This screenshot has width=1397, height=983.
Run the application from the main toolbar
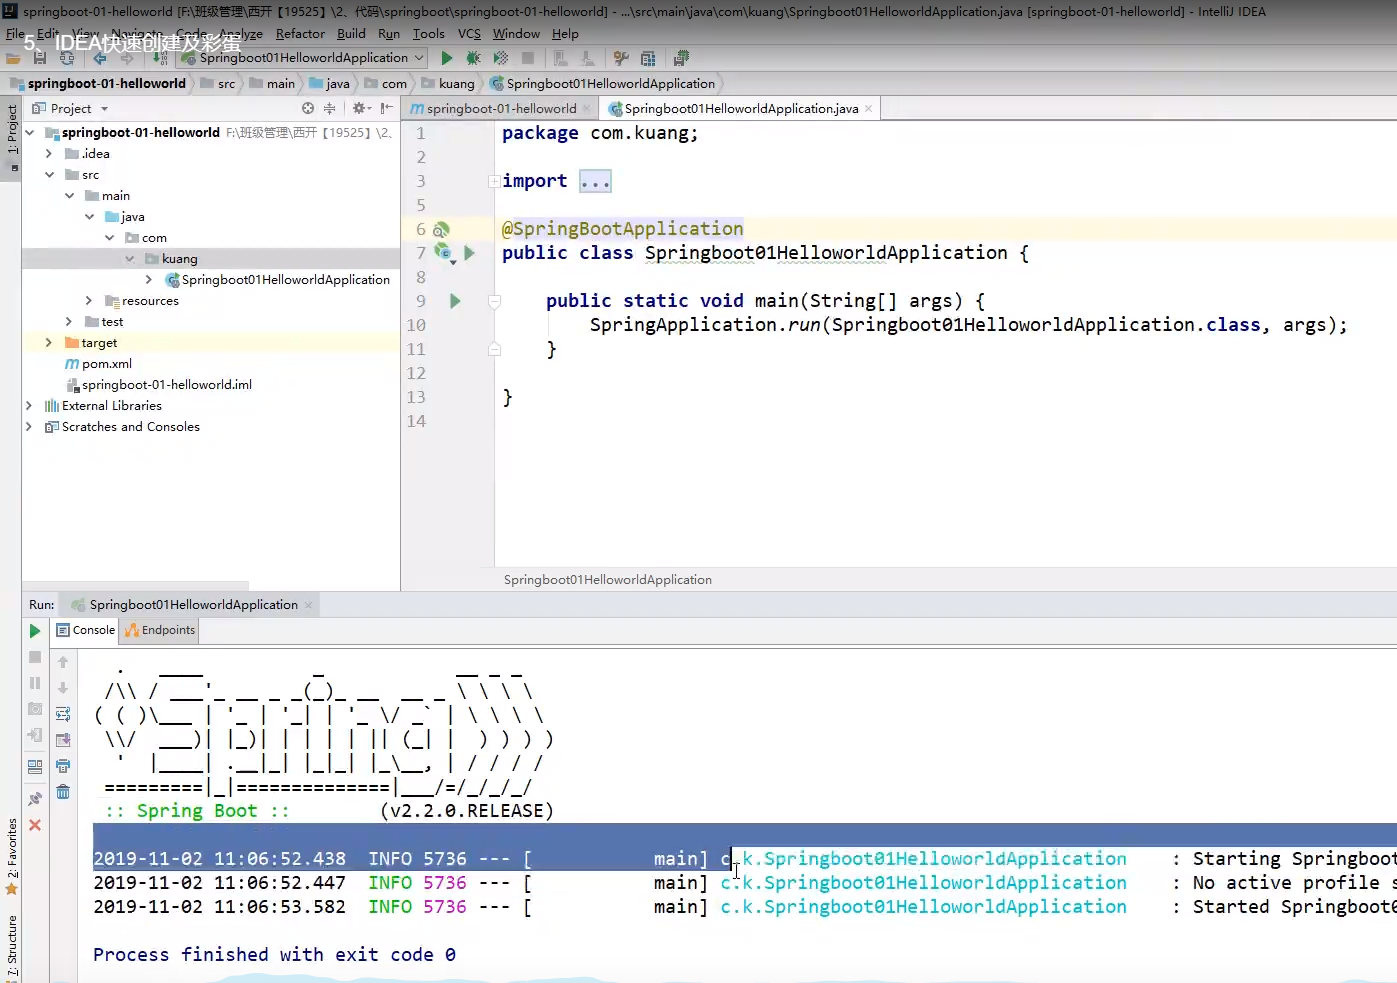[x=447, y=59]
